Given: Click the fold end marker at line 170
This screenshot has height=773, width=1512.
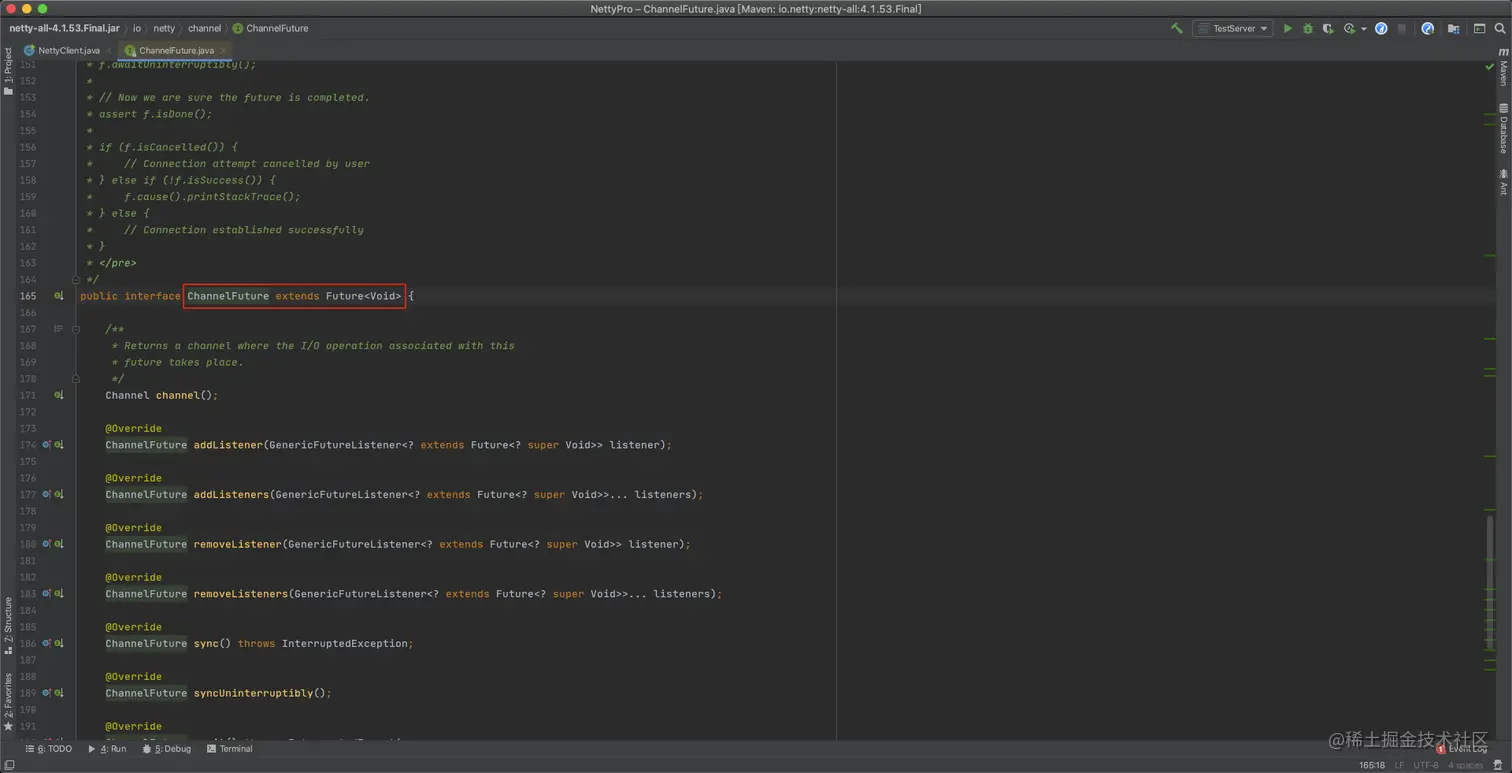Looking at the screenshot, I should tap(76, 379).
